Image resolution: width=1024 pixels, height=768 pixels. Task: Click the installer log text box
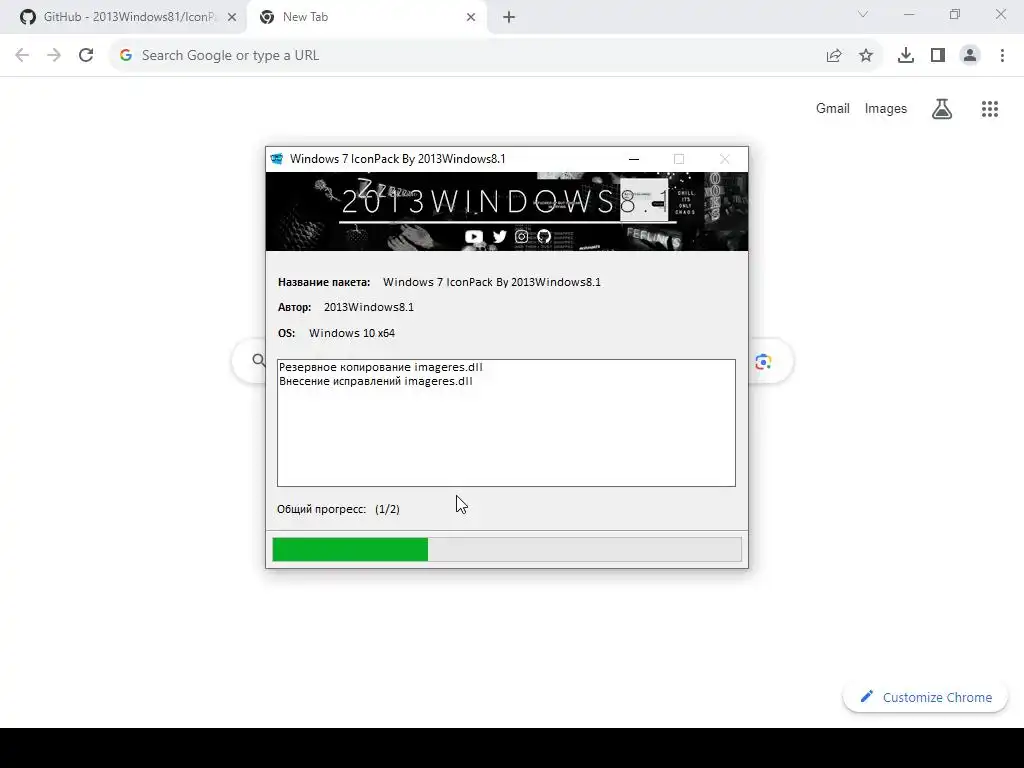tap(506, 423)
